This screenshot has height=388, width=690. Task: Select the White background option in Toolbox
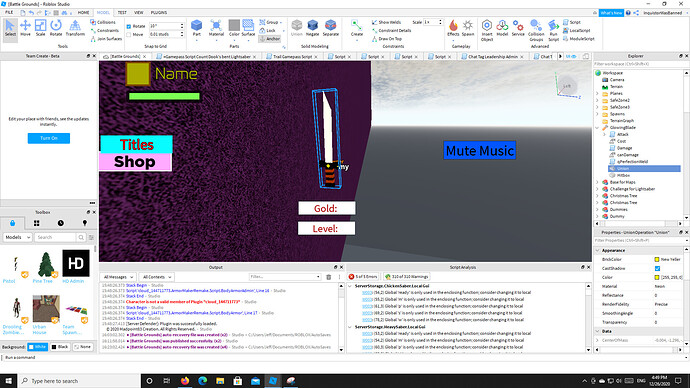pyautogui.click(x=37, y=347)
